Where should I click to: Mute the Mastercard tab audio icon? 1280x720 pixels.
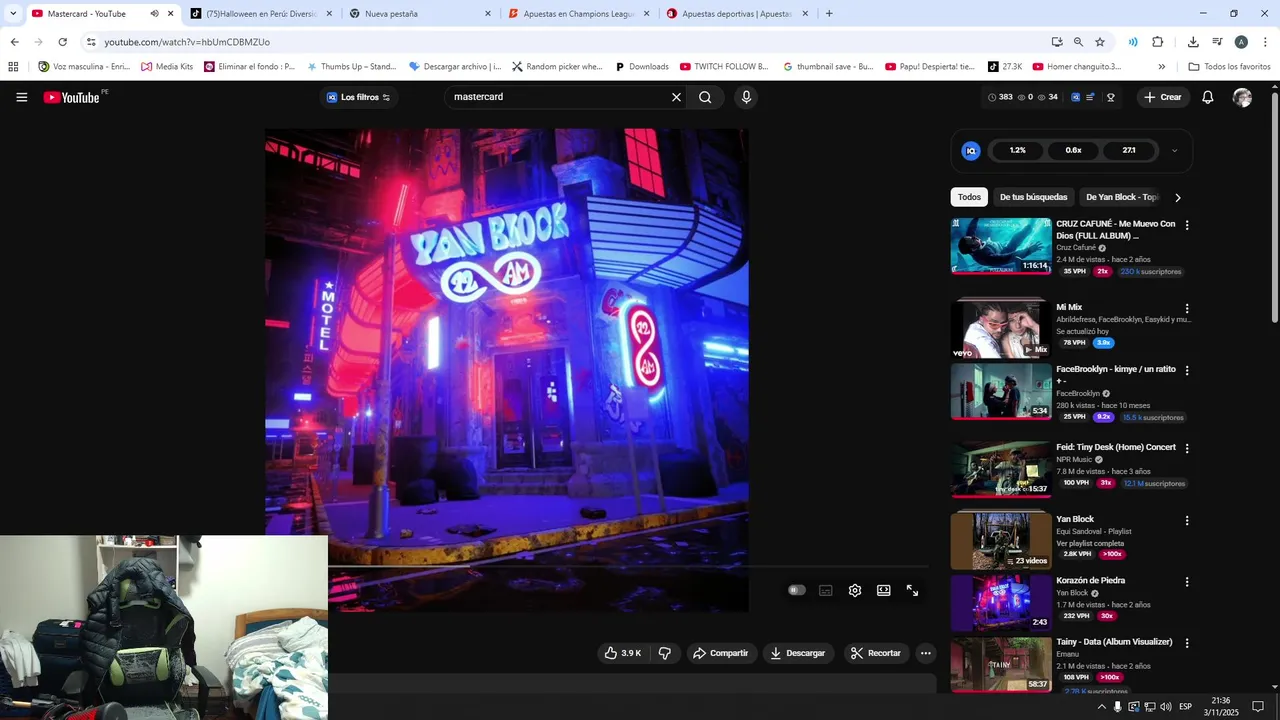154,14
